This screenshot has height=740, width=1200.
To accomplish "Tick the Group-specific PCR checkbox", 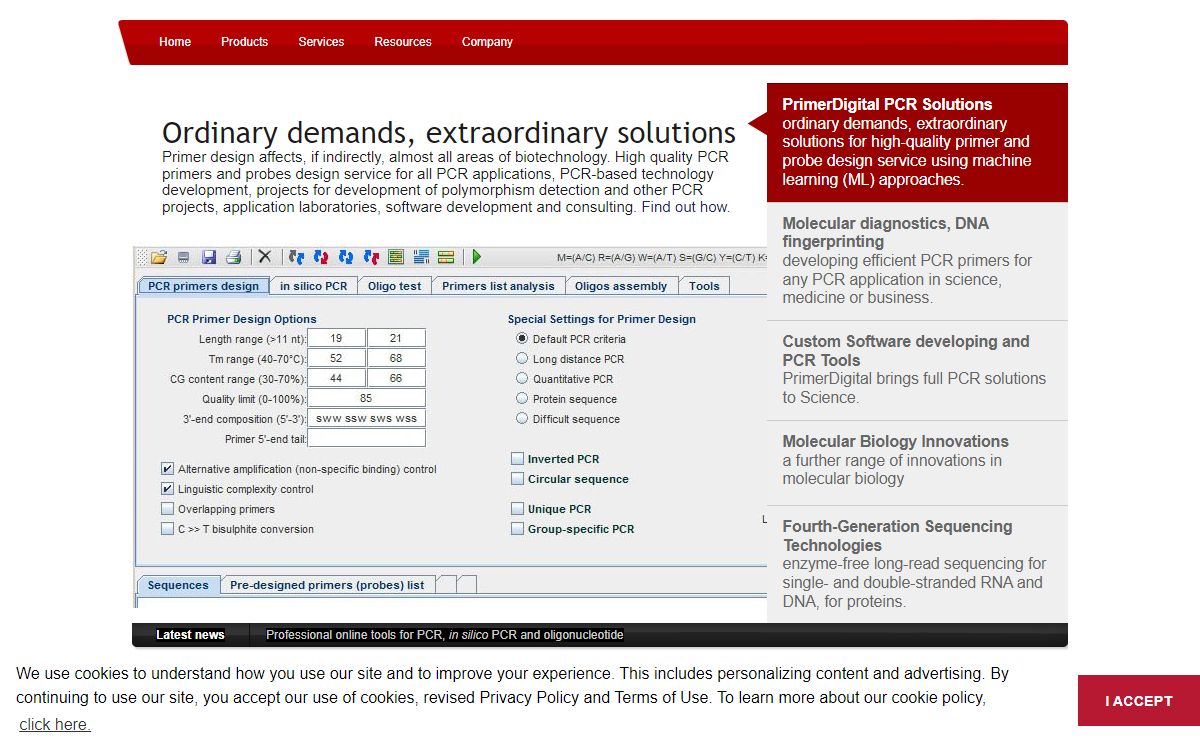I will (x=517, y=529).
